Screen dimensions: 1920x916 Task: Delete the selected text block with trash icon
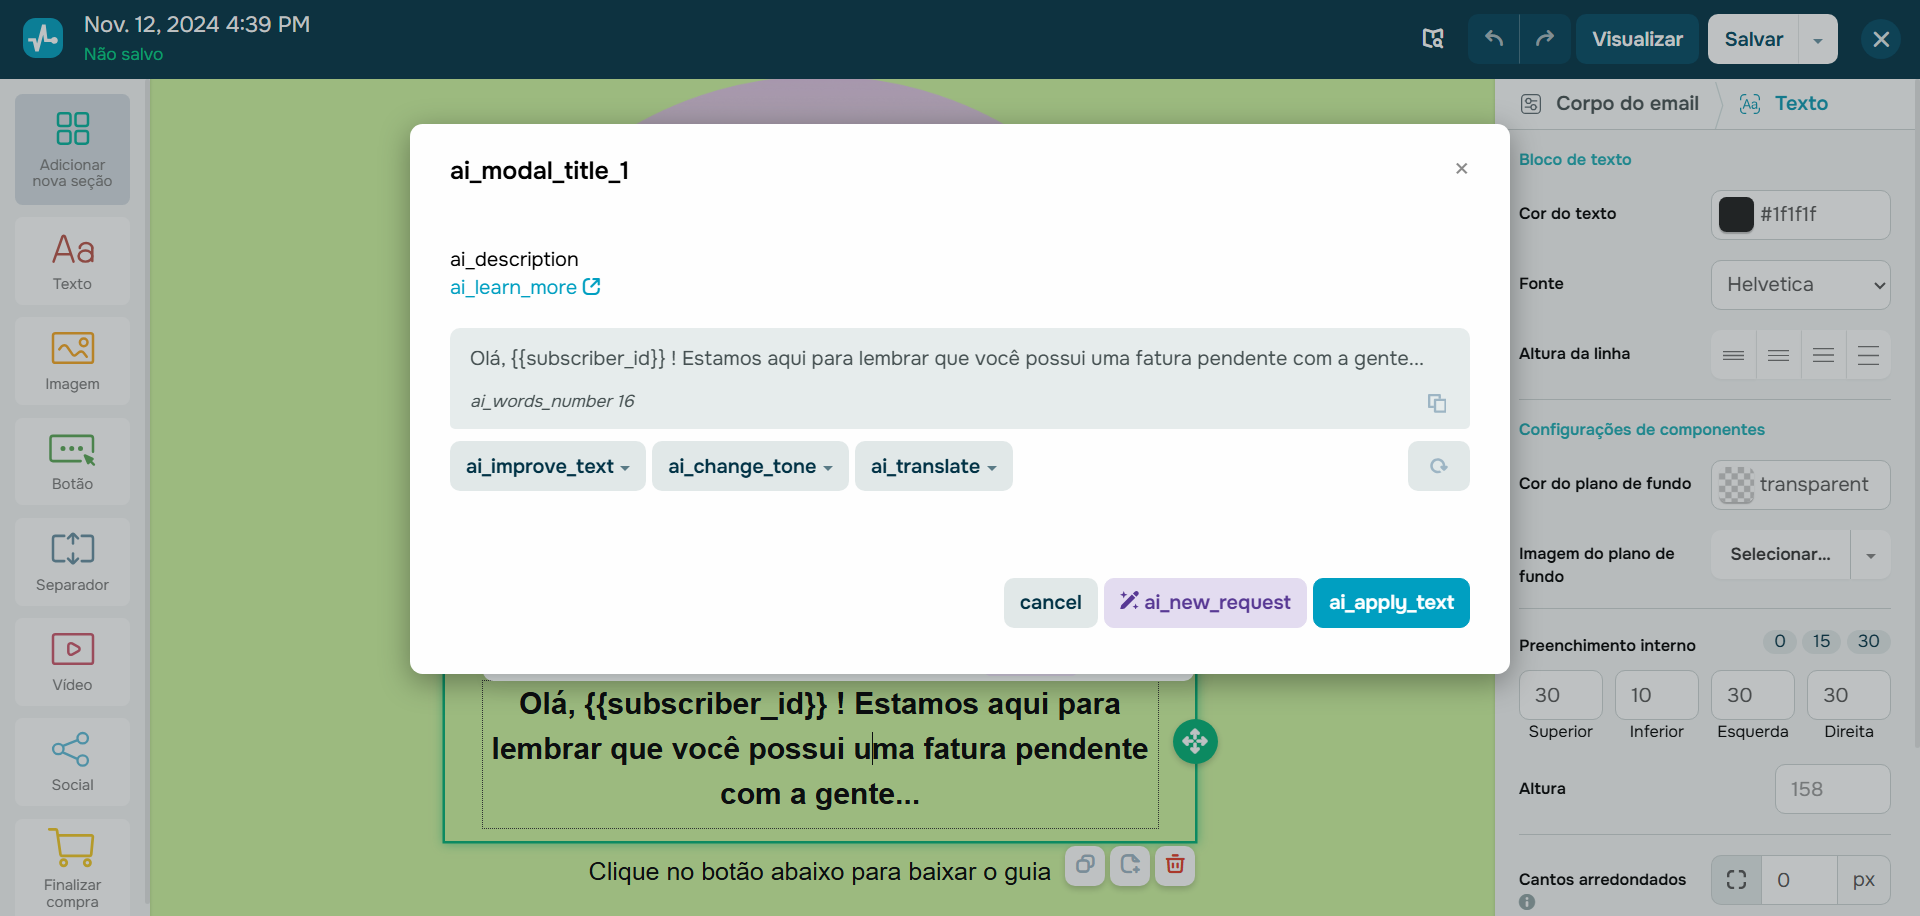(x=1174, y=866)
